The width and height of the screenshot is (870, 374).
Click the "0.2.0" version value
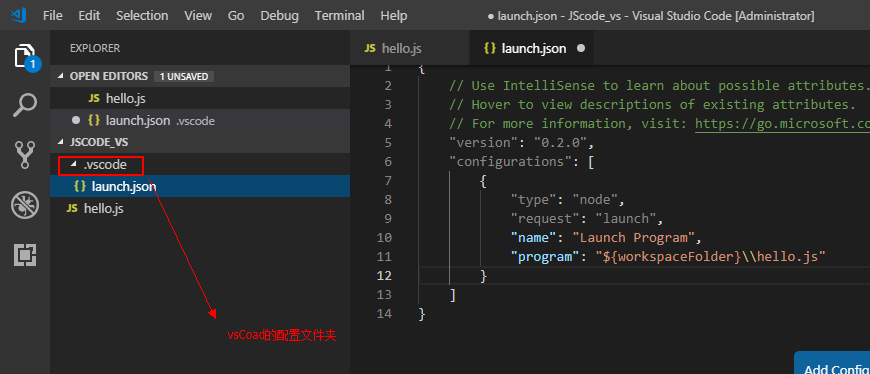pos(560,143)
